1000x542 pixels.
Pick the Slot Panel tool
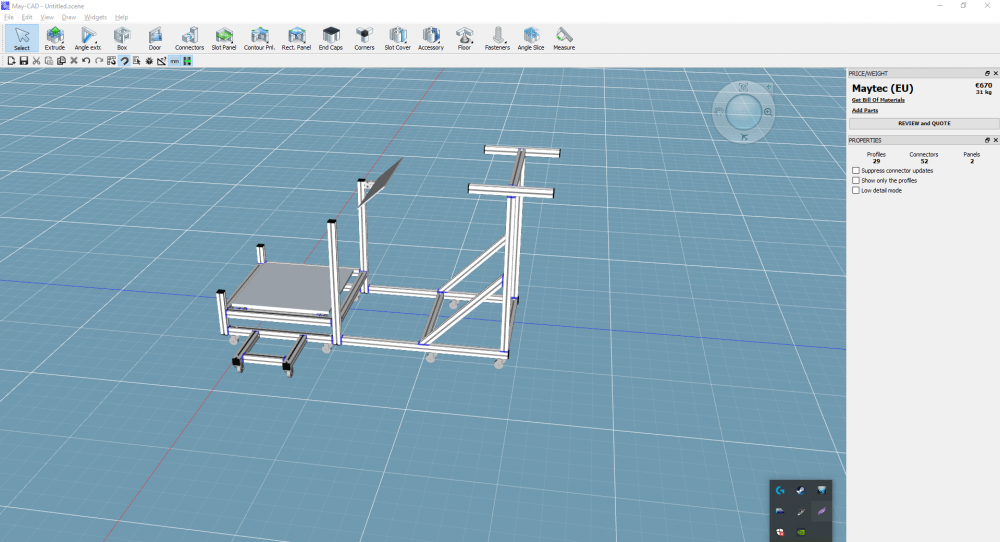point(223,38)
